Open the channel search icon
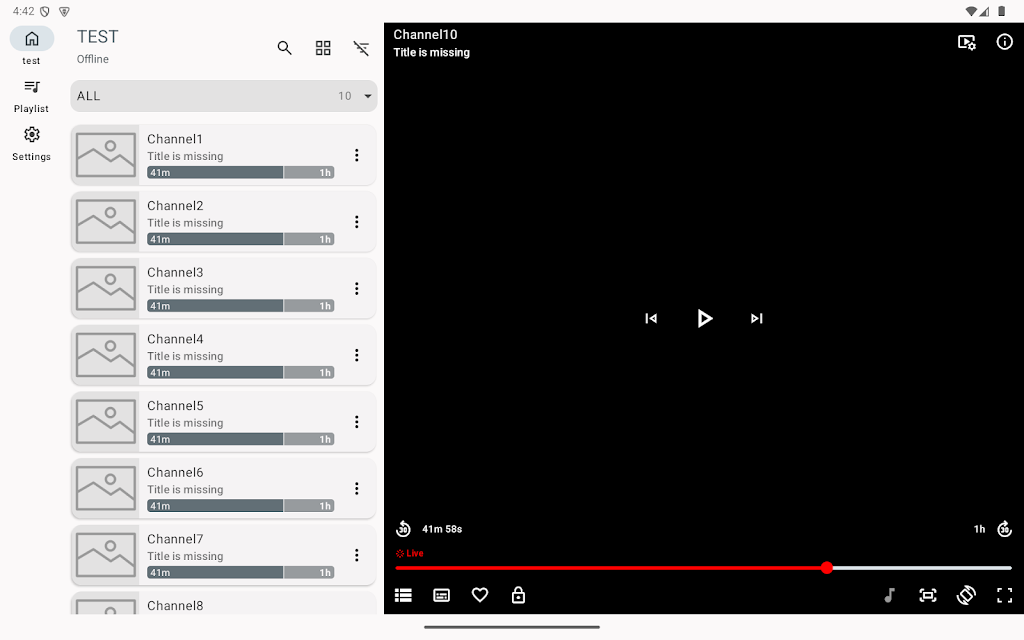Image resolution: width=1024 pixels, height=640 pixels. tap(285, 48)
